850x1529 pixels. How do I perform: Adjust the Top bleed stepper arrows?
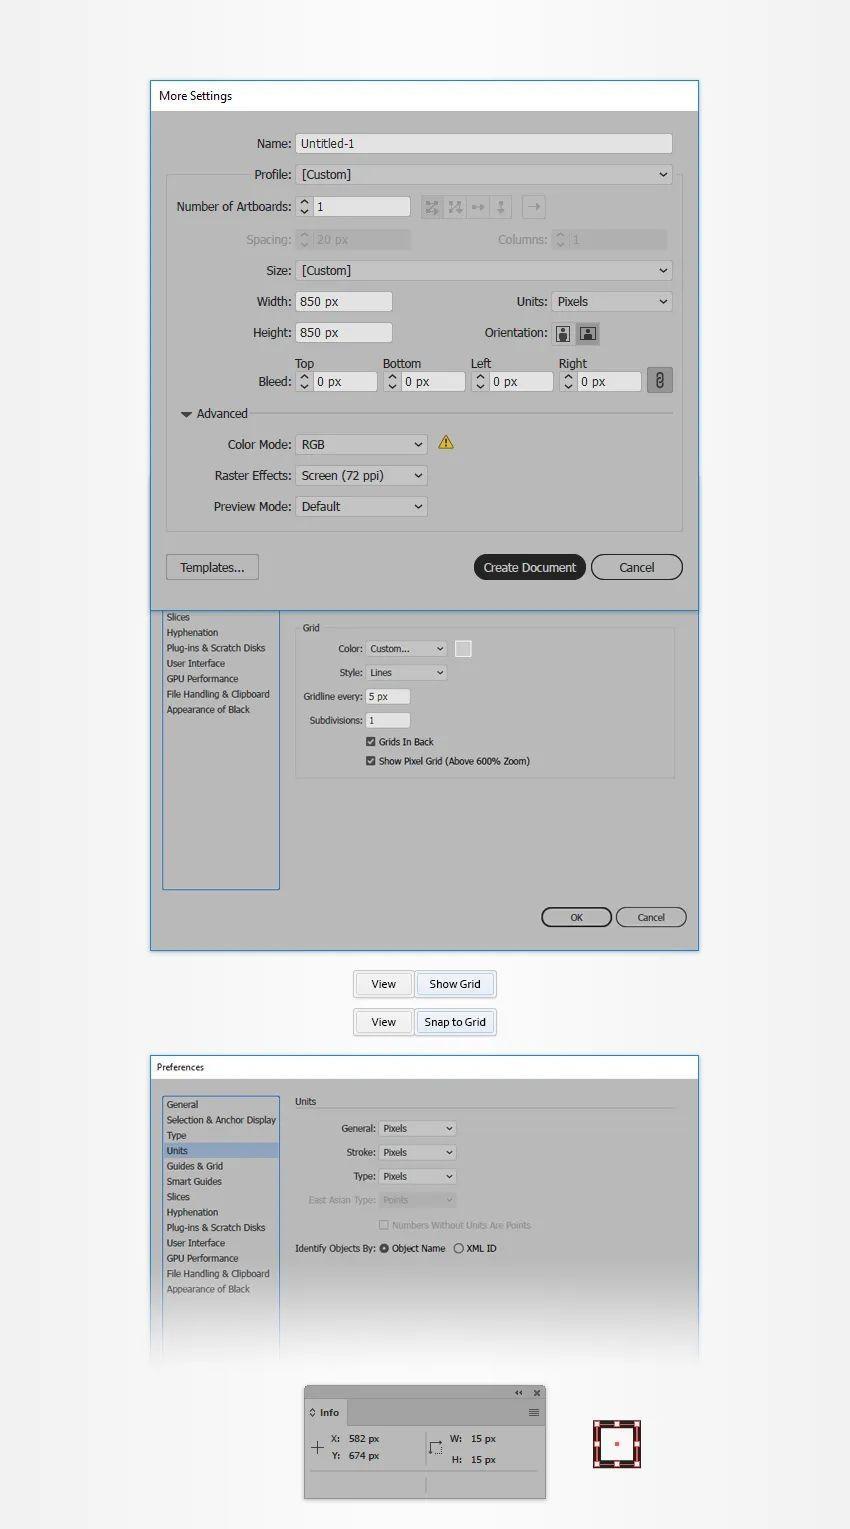click(304, 382)
